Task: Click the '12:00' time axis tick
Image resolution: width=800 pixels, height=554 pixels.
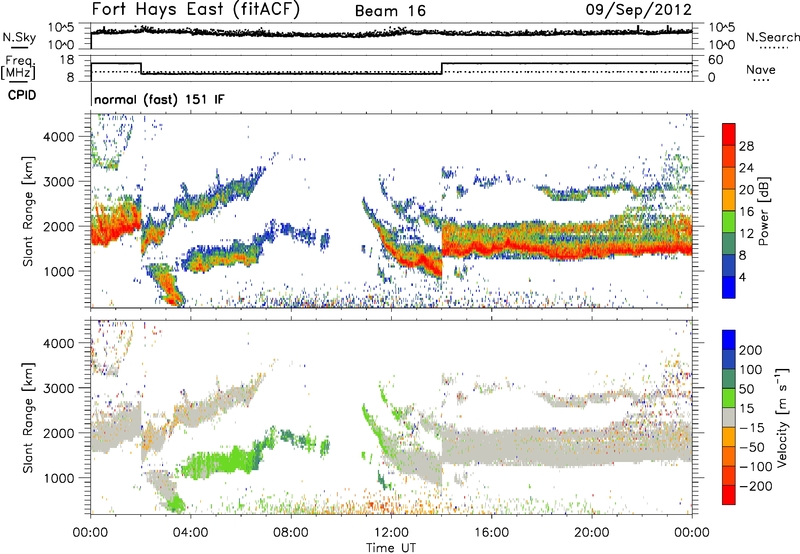Action: (391, 533)
